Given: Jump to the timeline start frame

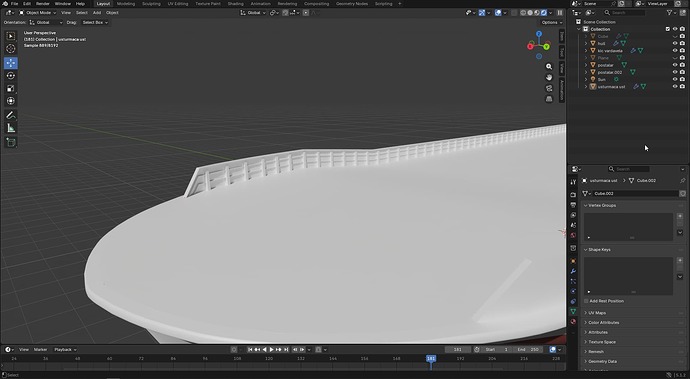Looking at the screenshot, I should click(250, 350).
